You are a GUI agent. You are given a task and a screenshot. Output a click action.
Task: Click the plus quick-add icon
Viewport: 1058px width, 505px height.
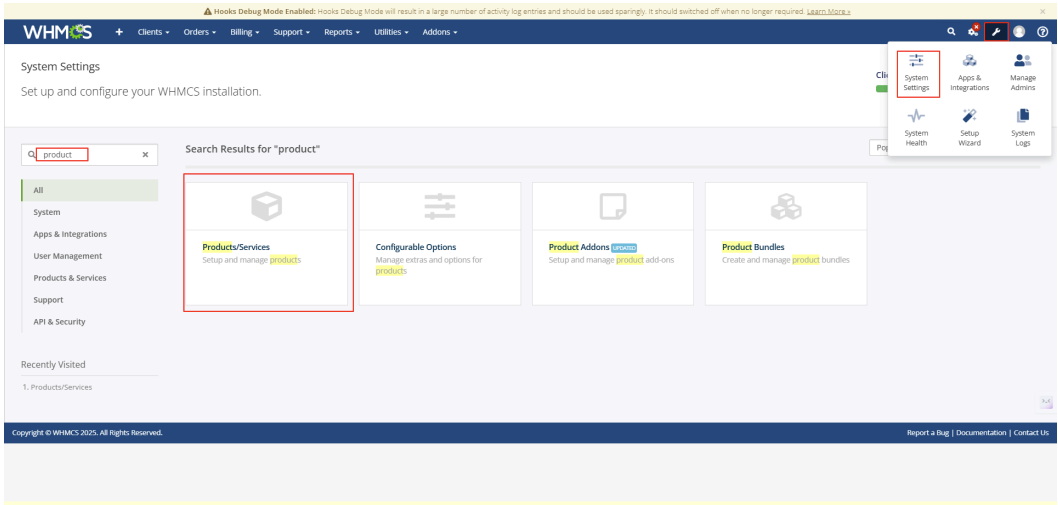tap(119, 32)
